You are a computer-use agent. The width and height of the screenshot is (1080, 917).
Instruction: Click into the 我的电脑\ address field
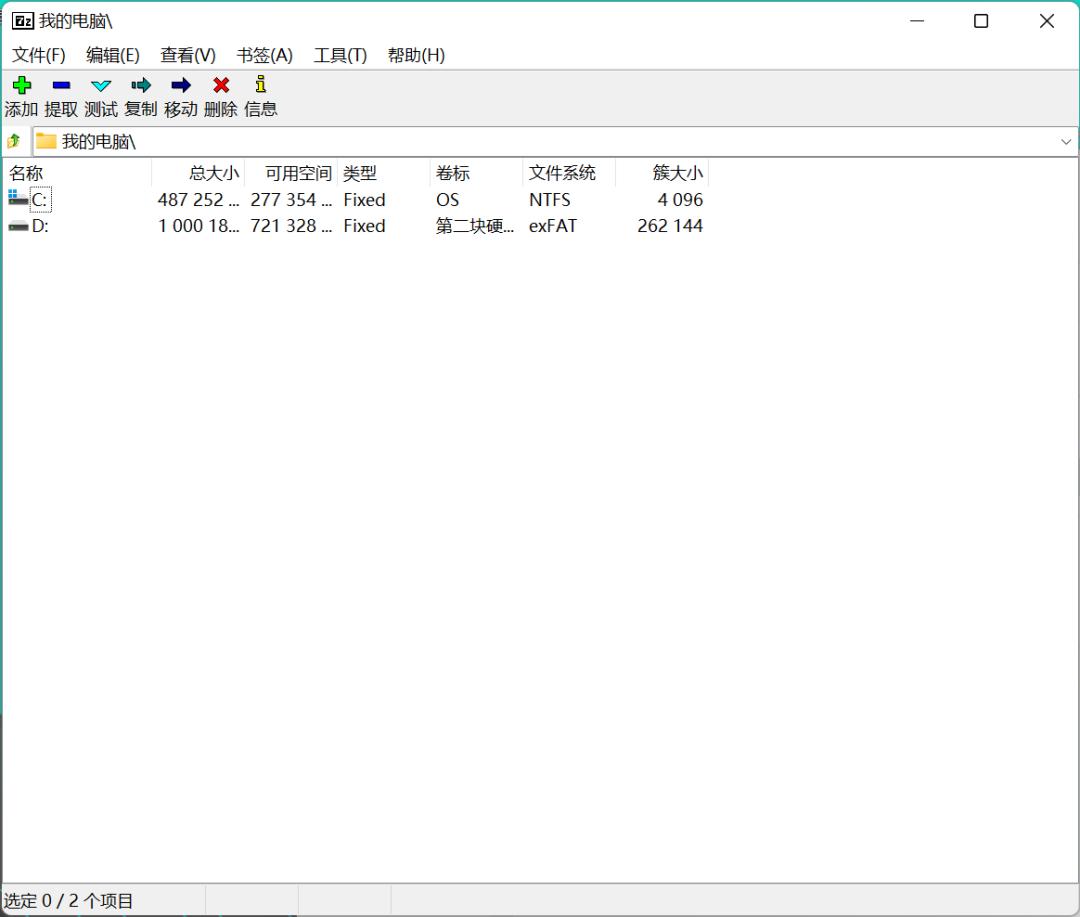coord(500,142)
